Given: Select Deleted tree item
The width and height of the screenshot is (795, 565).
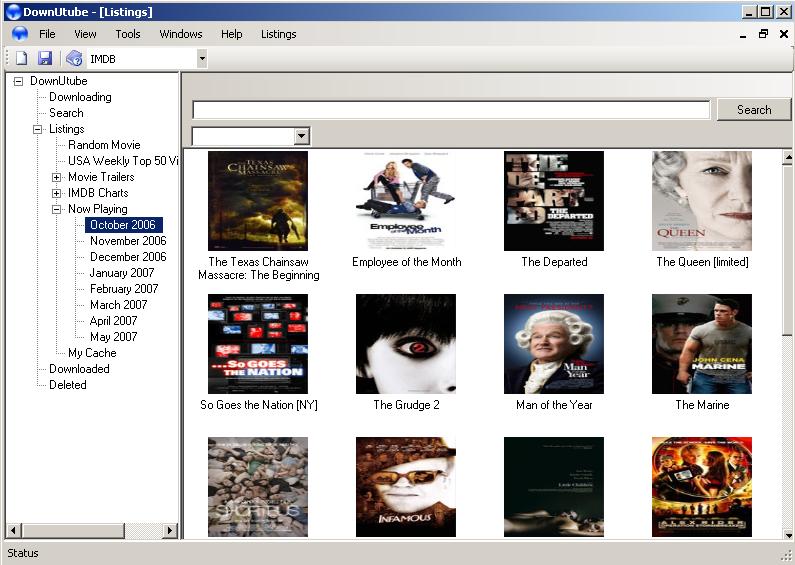Looking at the screenshot, I should [68, 385].
